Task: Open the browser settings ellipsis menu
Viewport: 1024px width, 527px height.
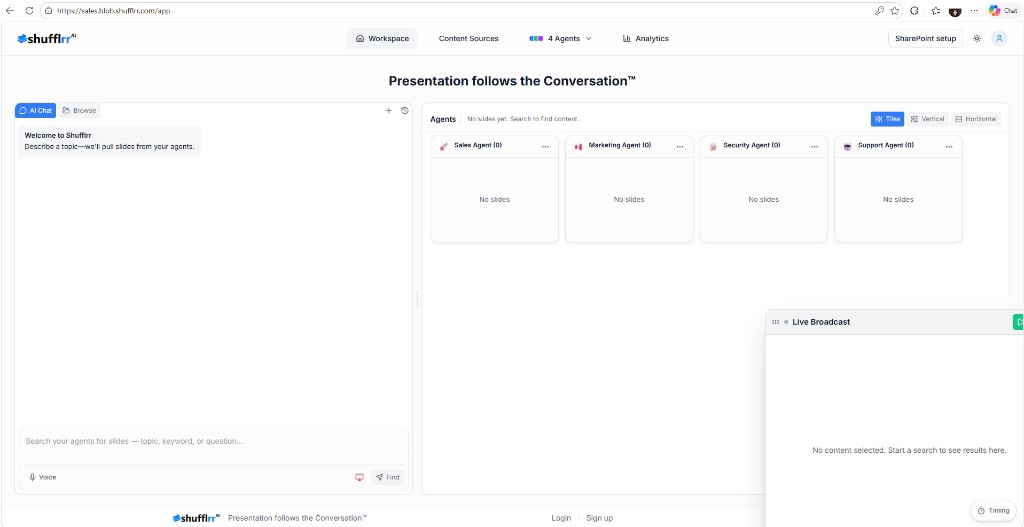Action: click(974, 11)
